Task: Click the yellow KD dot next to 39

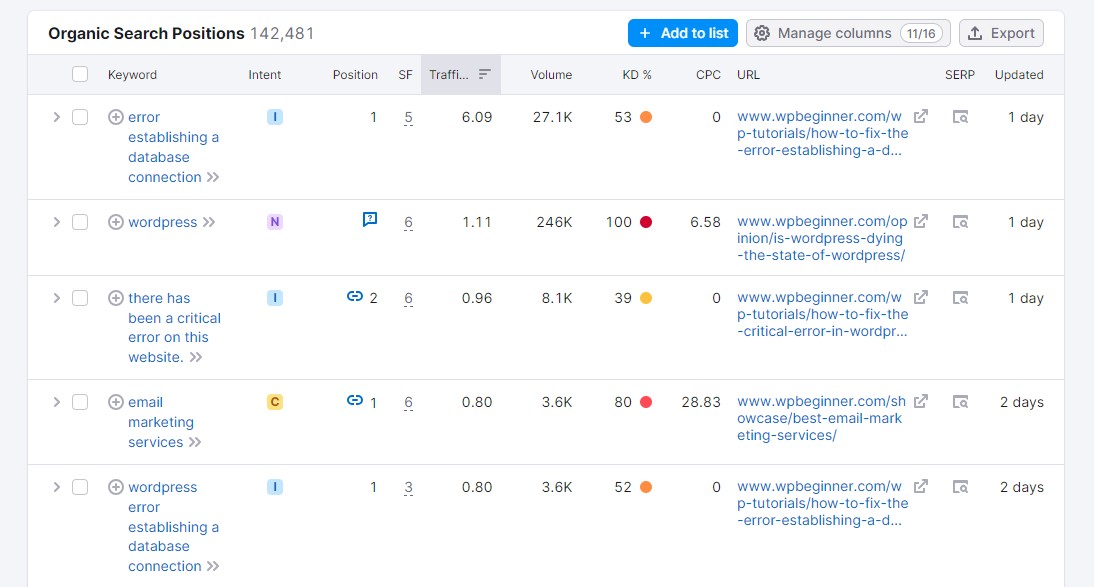Action: [646, 298]
